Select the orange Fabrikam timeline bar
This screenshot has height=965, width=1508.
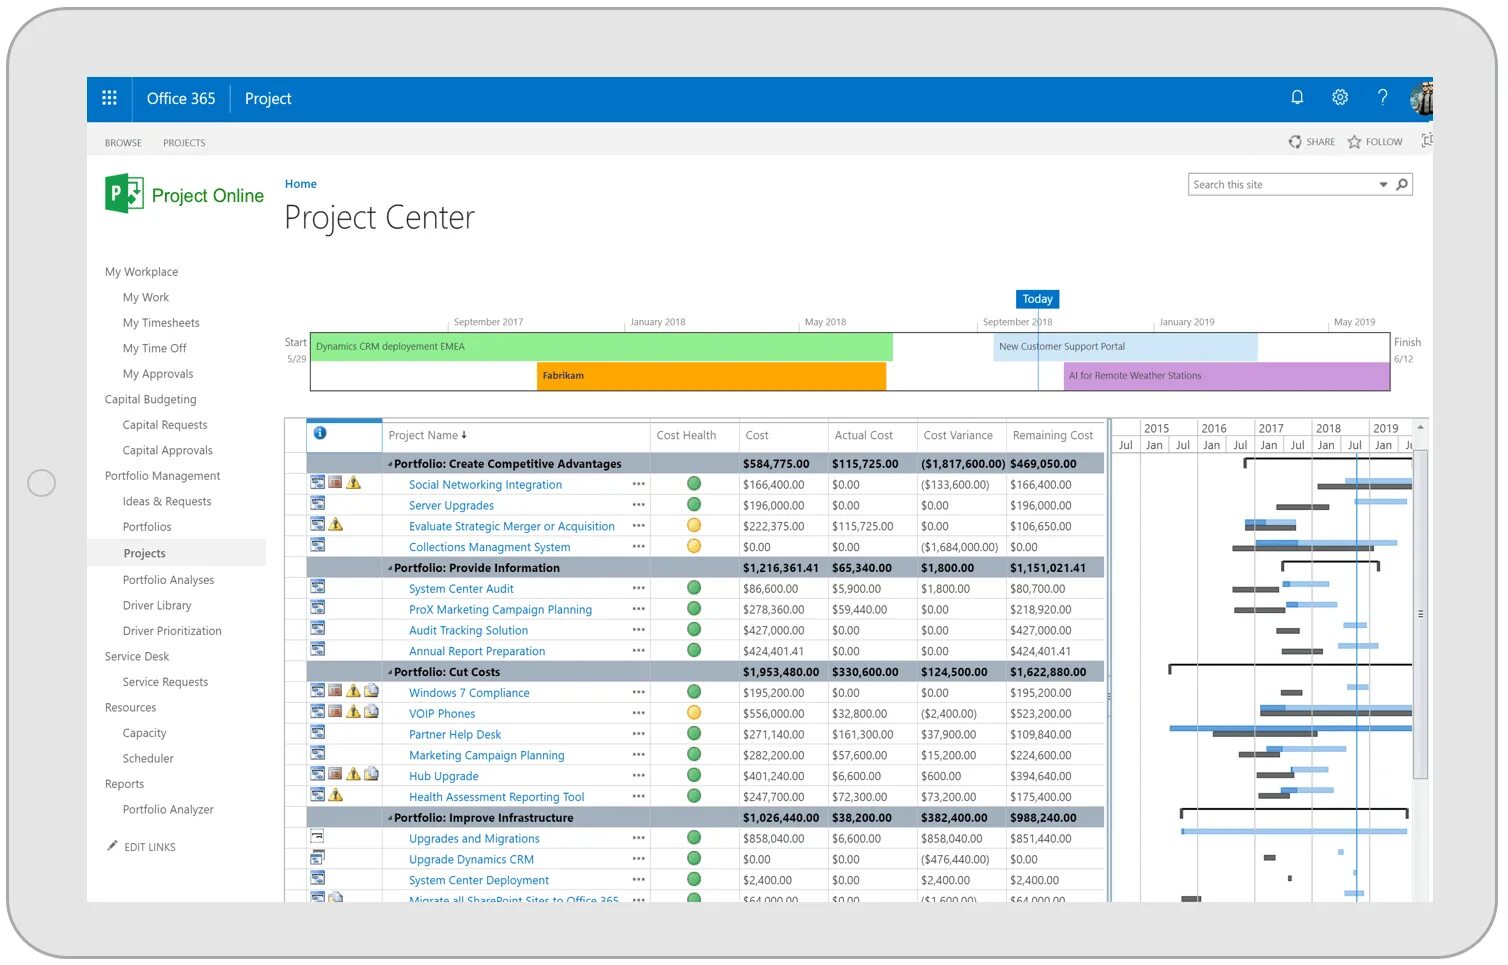point(711,376)
